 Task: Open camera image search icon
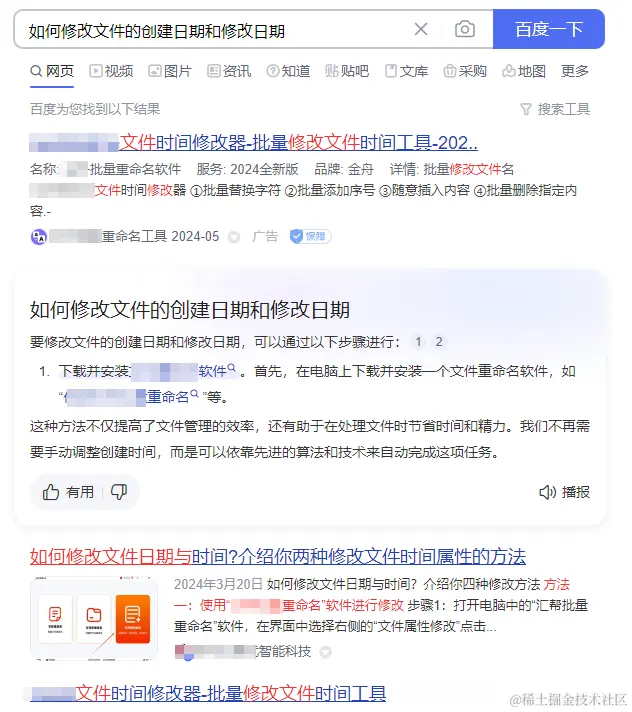tap(464, 30)
